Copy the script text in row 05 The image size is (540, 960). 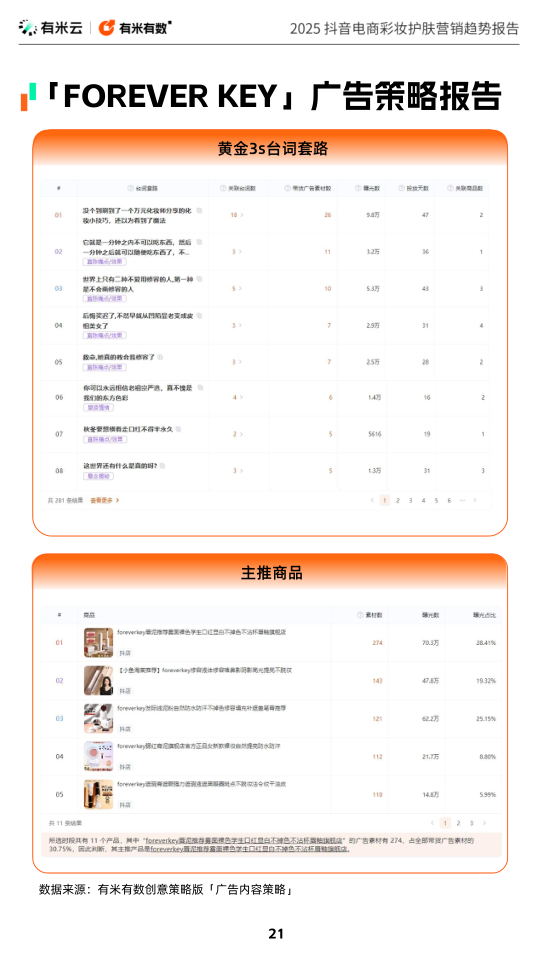pos(160,356)
